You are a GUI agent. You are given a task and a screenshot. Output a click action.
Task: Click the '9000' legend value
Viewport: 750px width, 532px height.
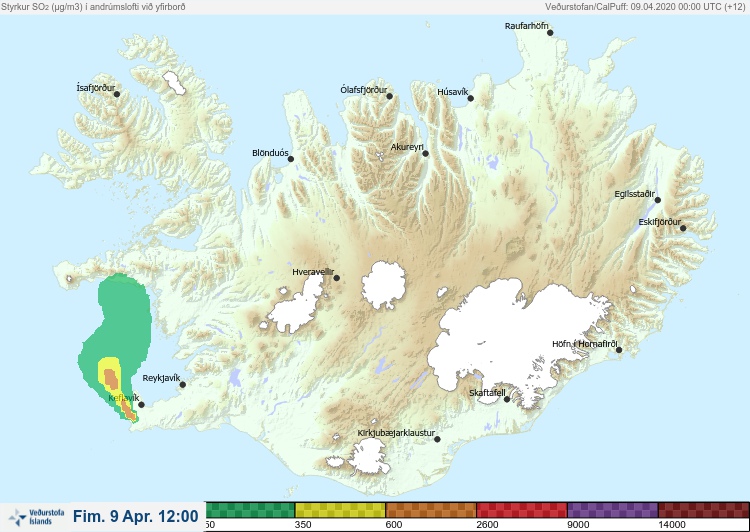(x=578, y=525)
